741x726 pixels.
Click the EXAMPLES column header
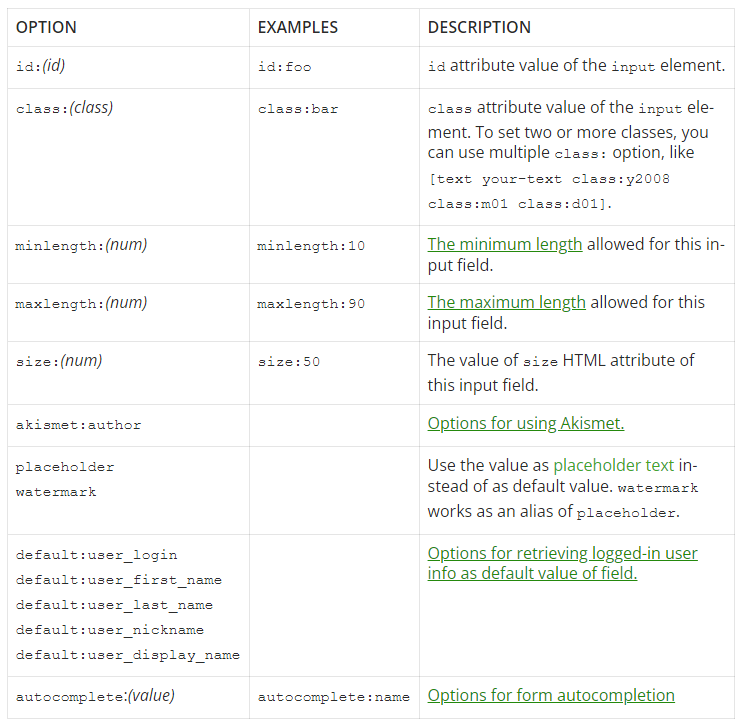298,28
